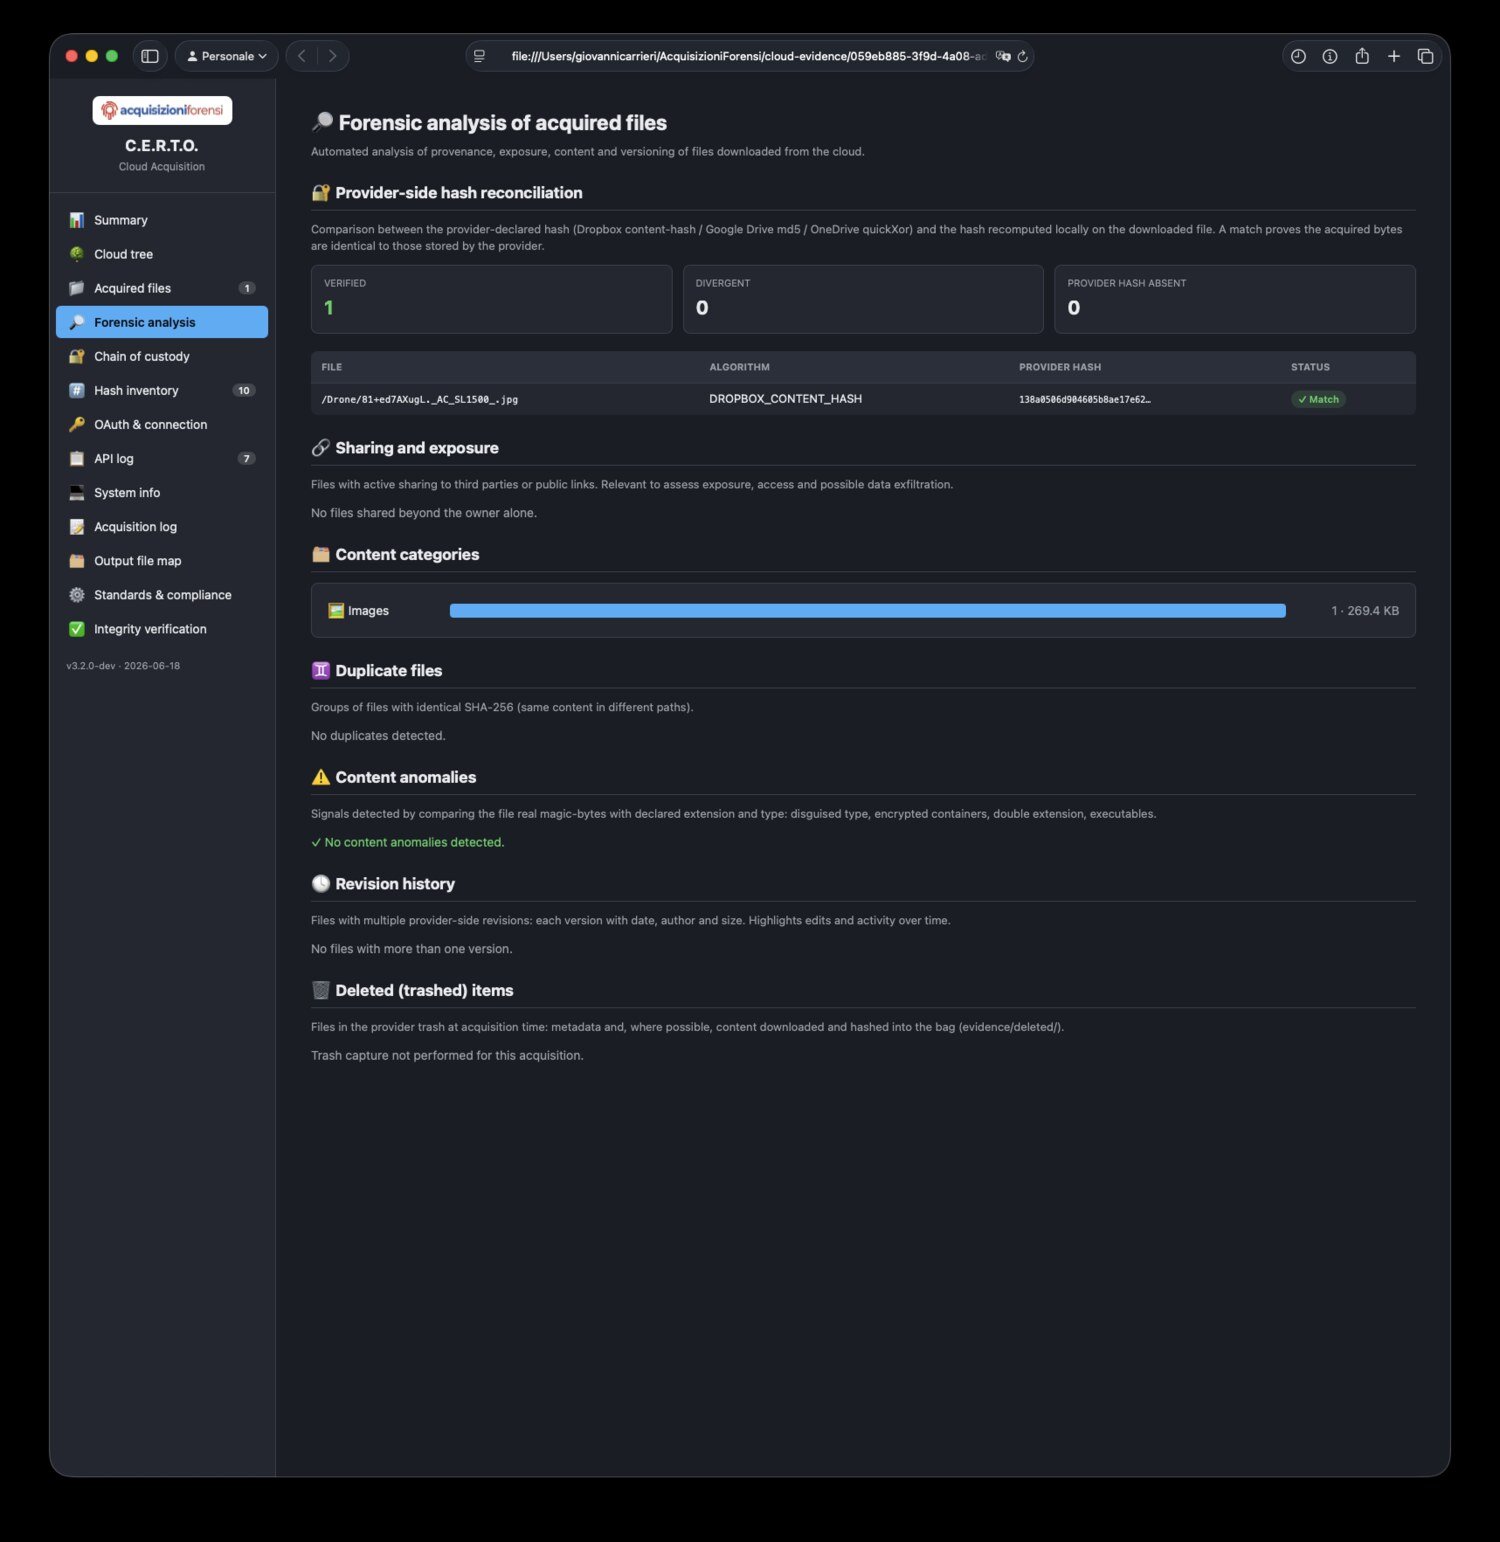Show the tab overview icon
Screen dimensions: 1500x1542
coord(1426,57)
